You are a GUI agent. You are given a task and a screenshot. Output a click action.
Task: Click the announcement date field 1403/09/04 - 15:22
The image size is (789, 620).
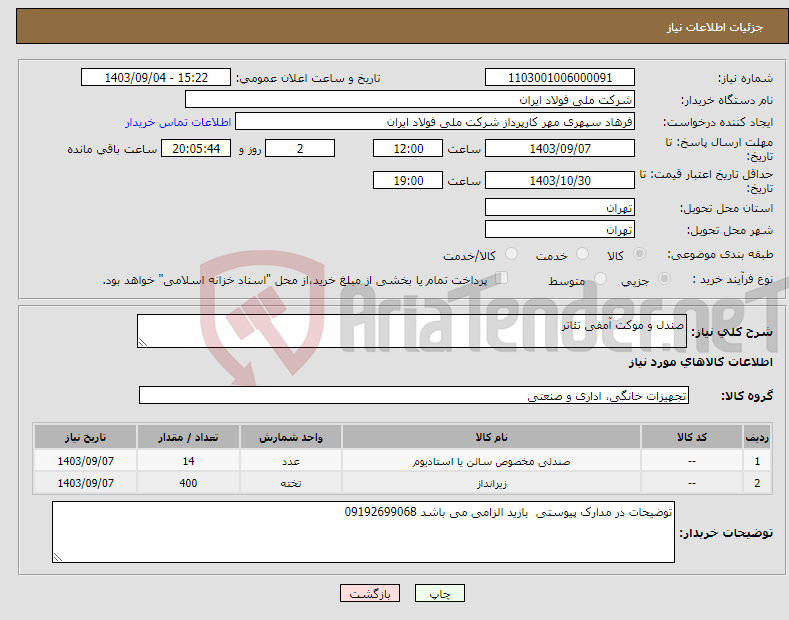[156, 78]
